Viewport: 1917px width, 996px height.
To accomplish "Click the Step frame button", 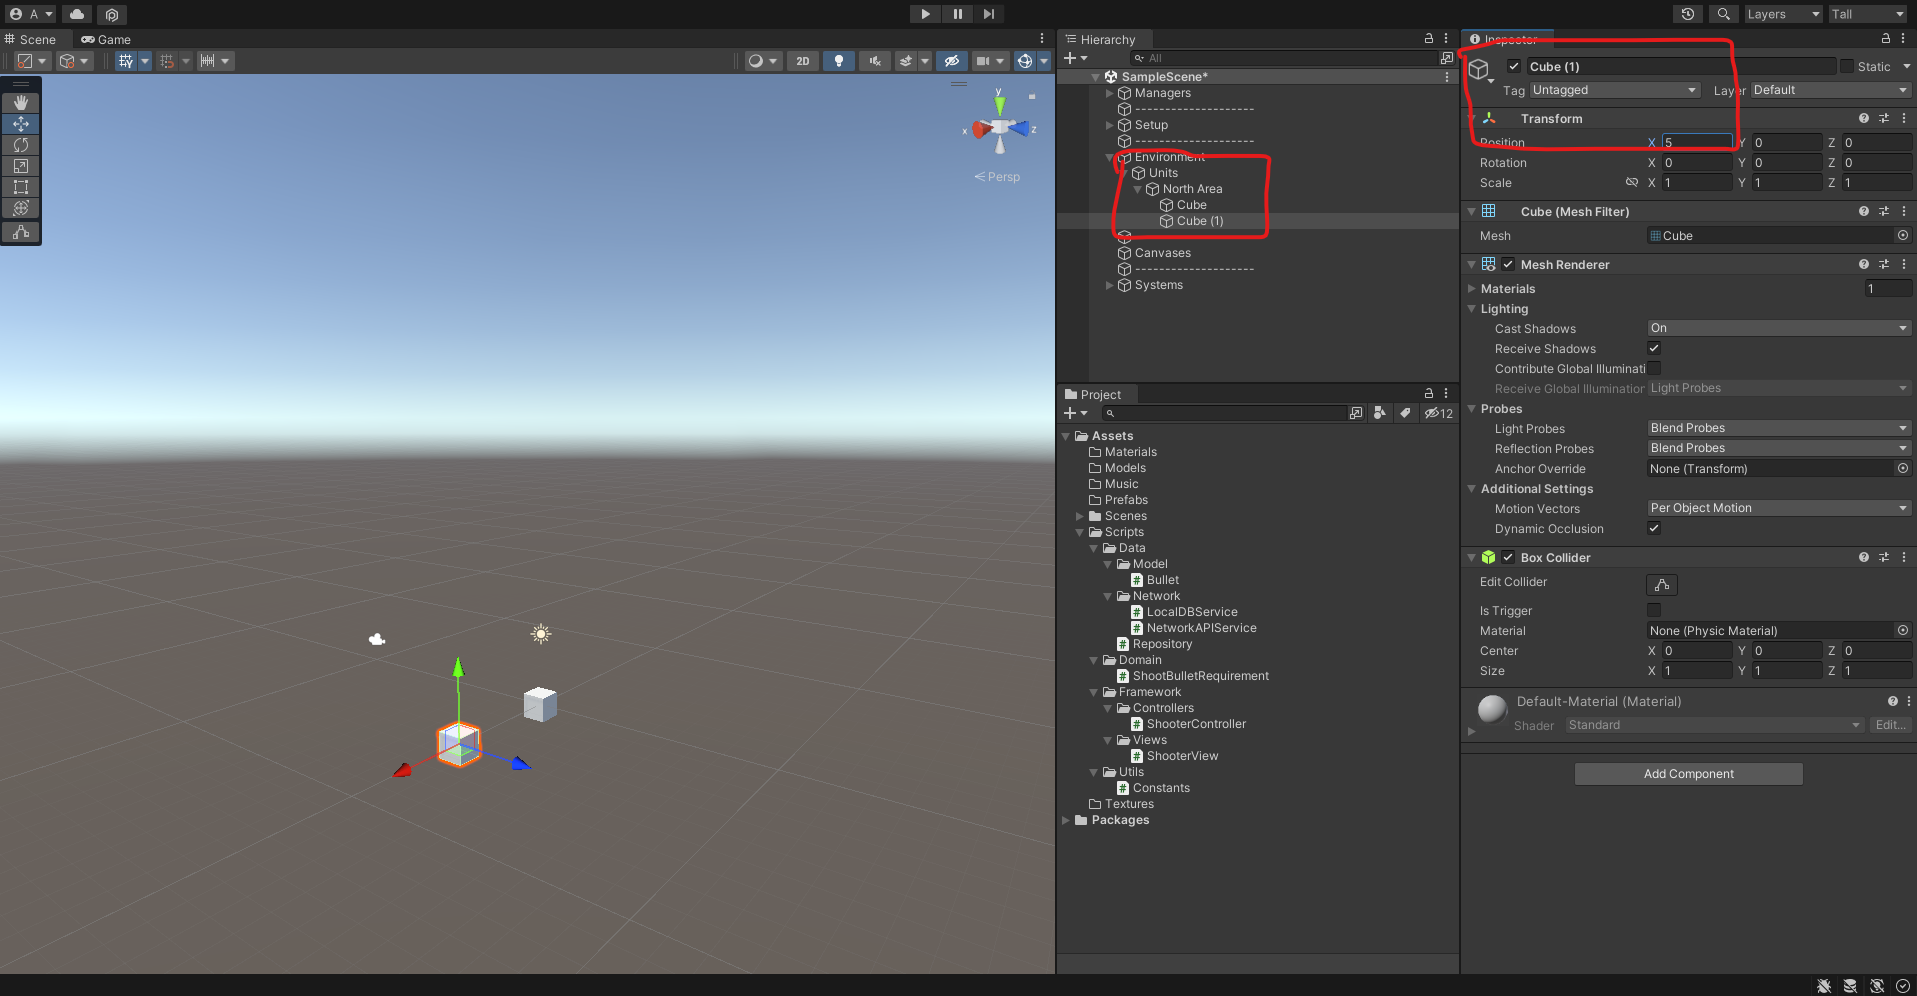I will (x=989, y=14).
